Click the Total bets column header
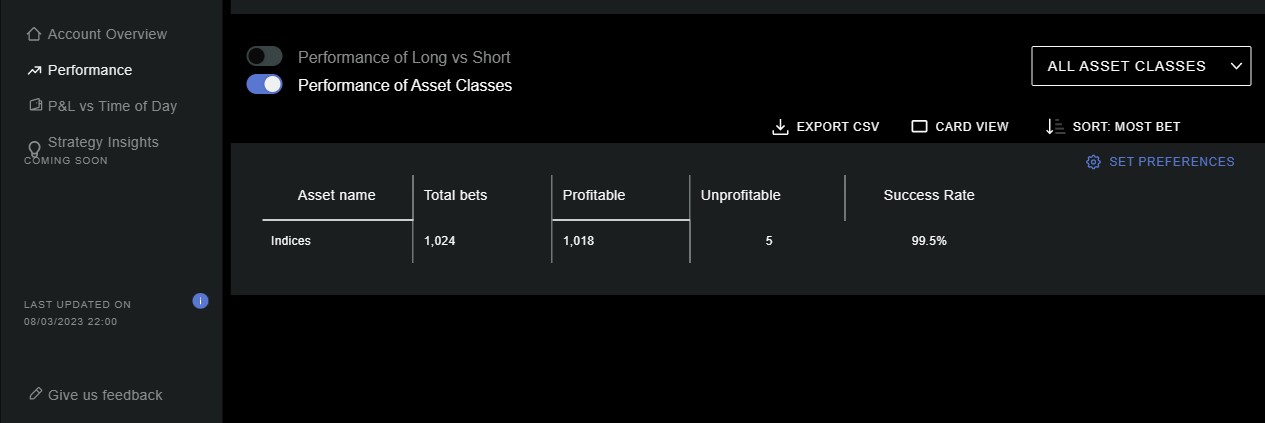Screen dimensions: 1265x423 tap(456, 195)
